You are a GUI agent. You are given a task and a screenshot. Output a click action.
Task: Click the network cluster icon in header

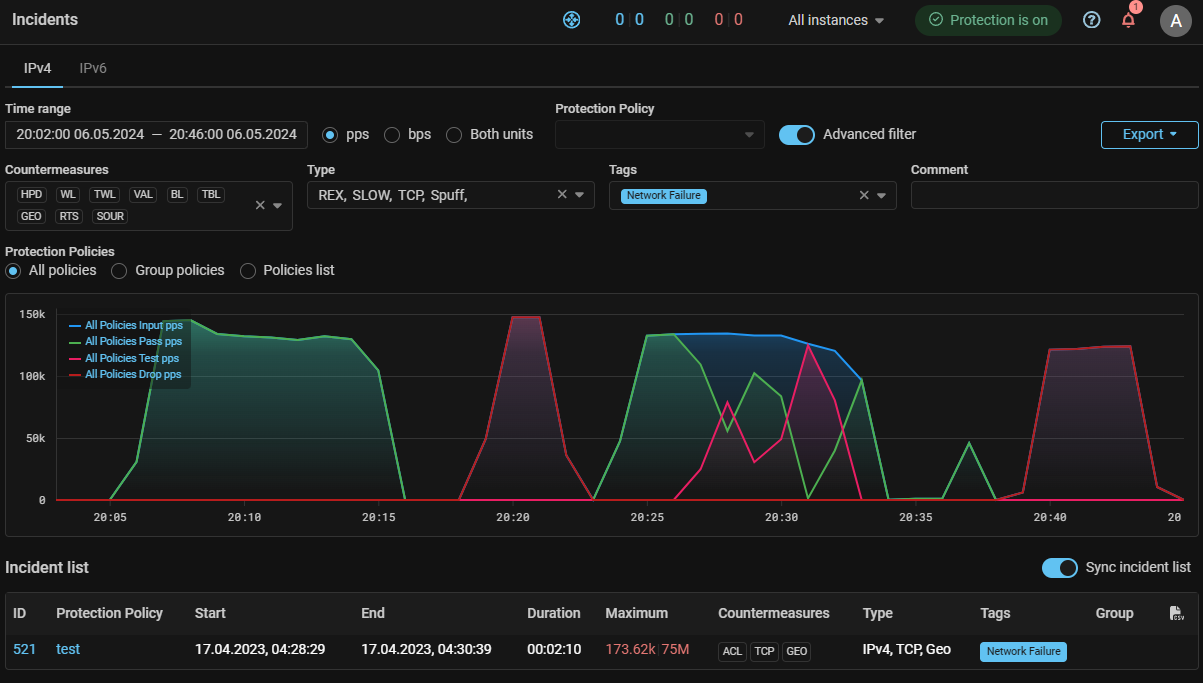click(572, 20)
